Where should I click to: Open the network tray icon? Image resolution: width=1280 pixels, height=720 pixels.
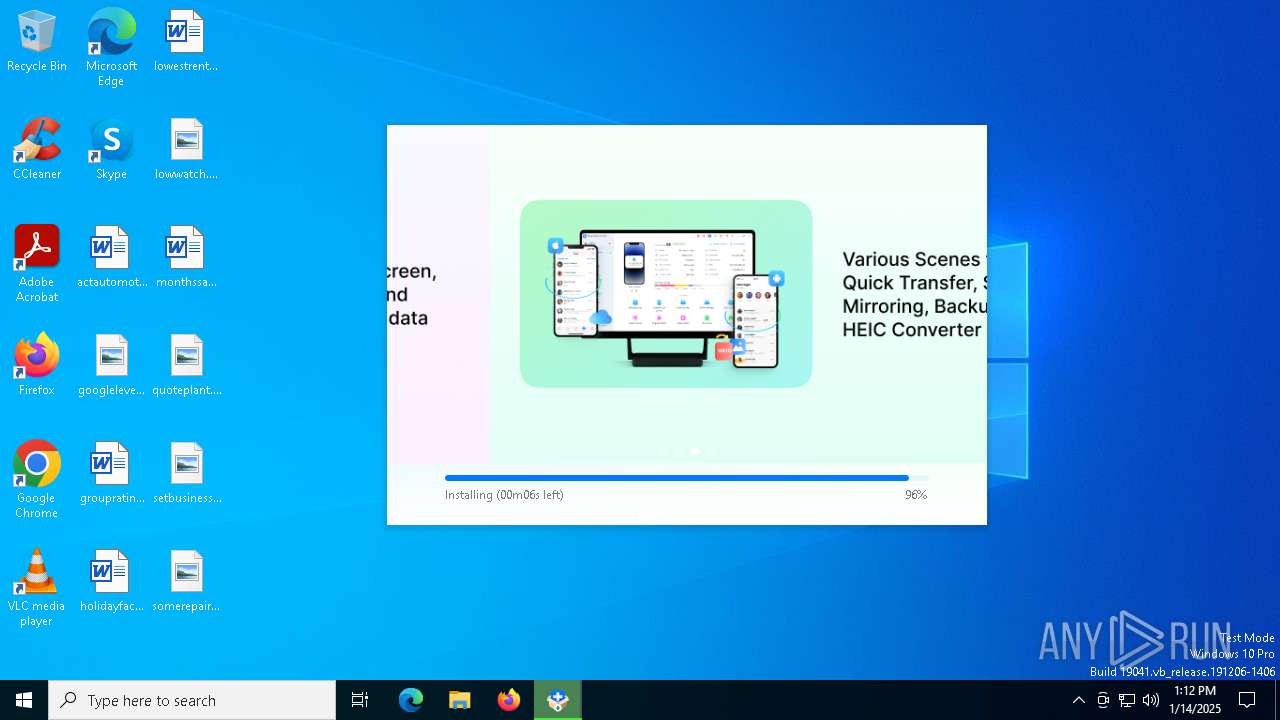pos(1127,700)
